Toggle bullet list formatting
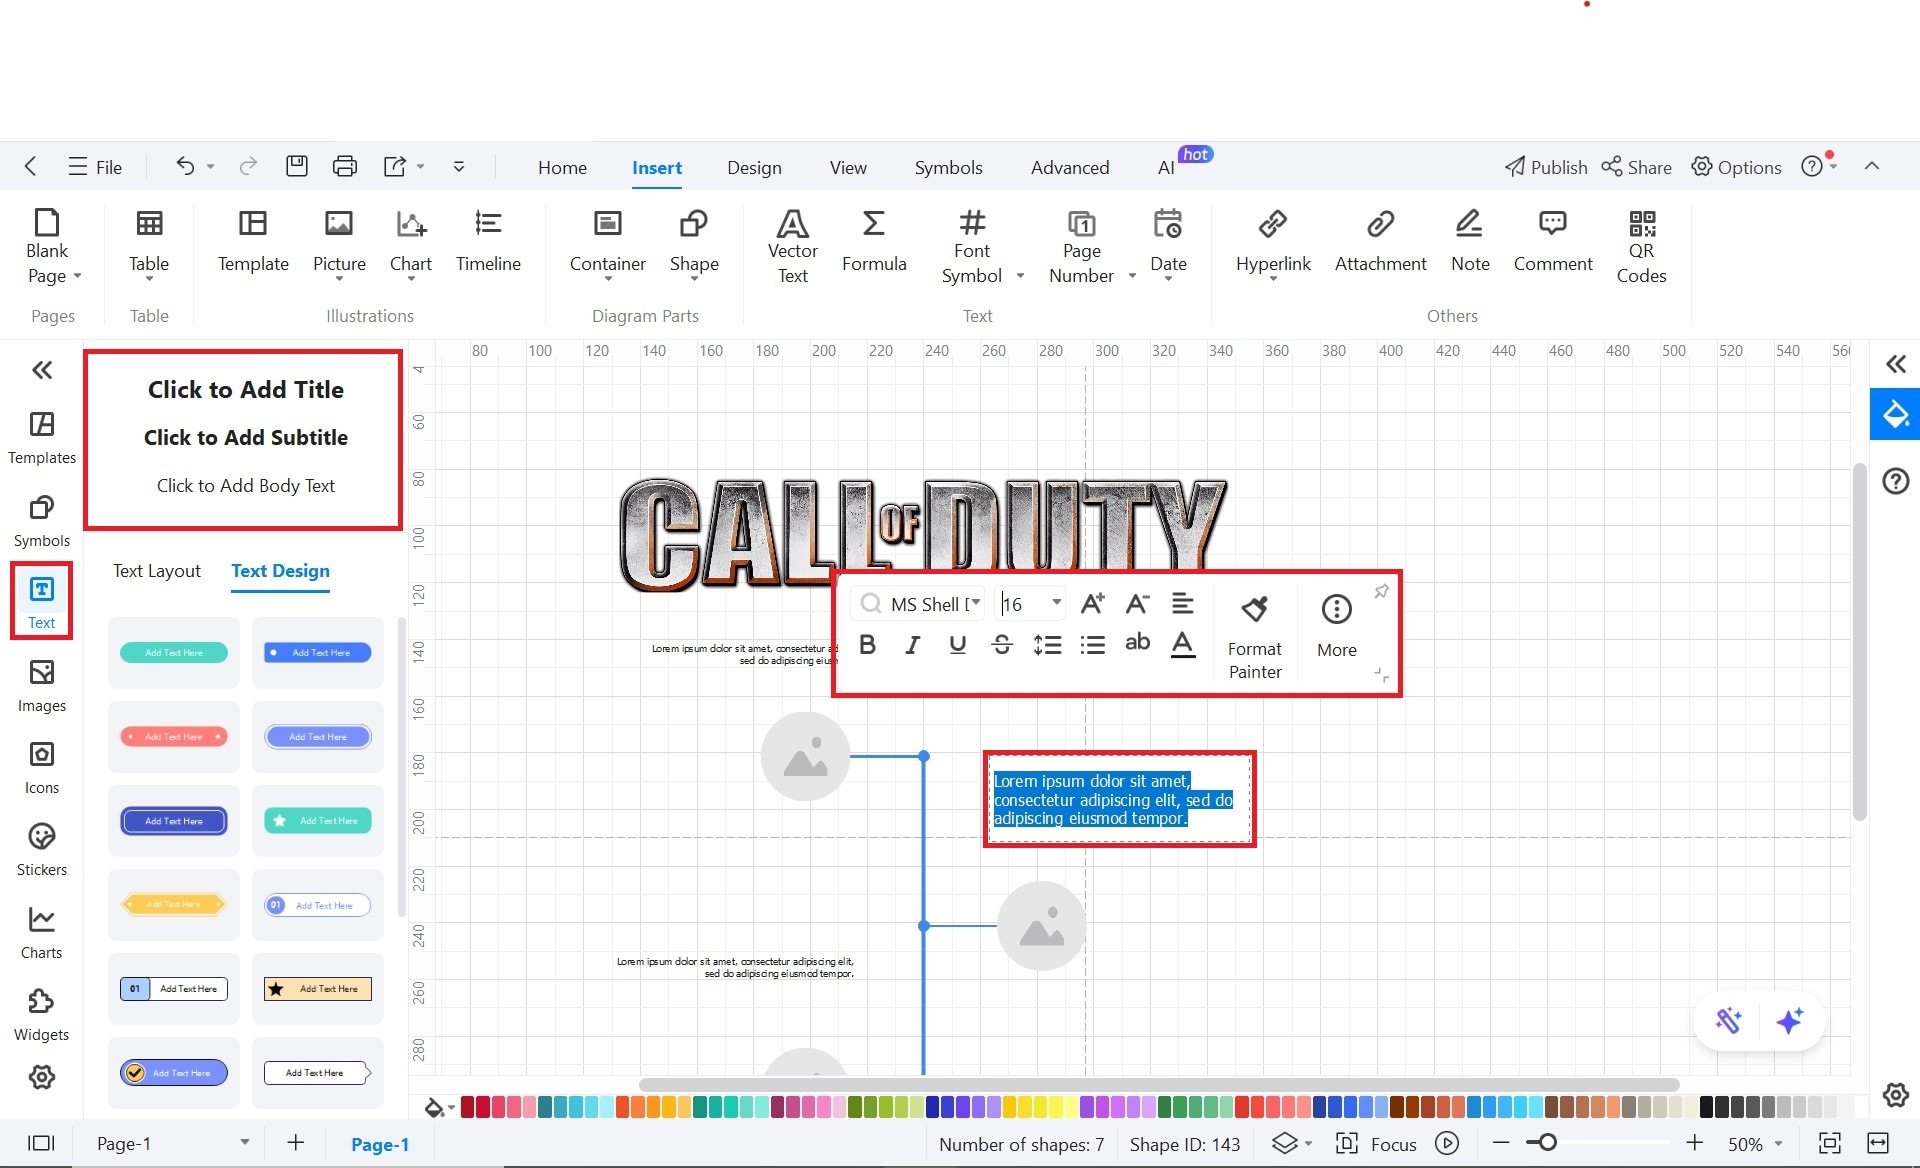Viewport: 1920px width, 1168px height. click(1092, 645)
